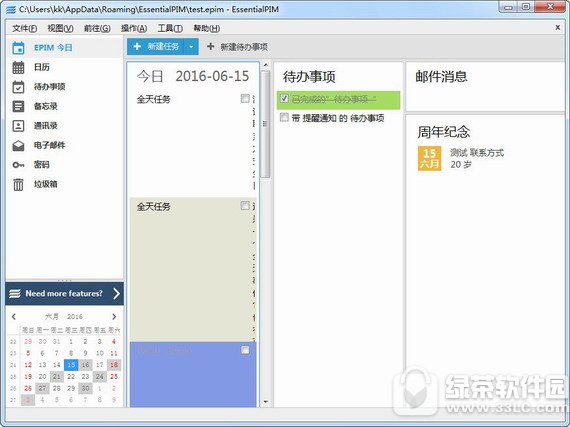Click the task list scroll up arrow

[x=265, y=65]
